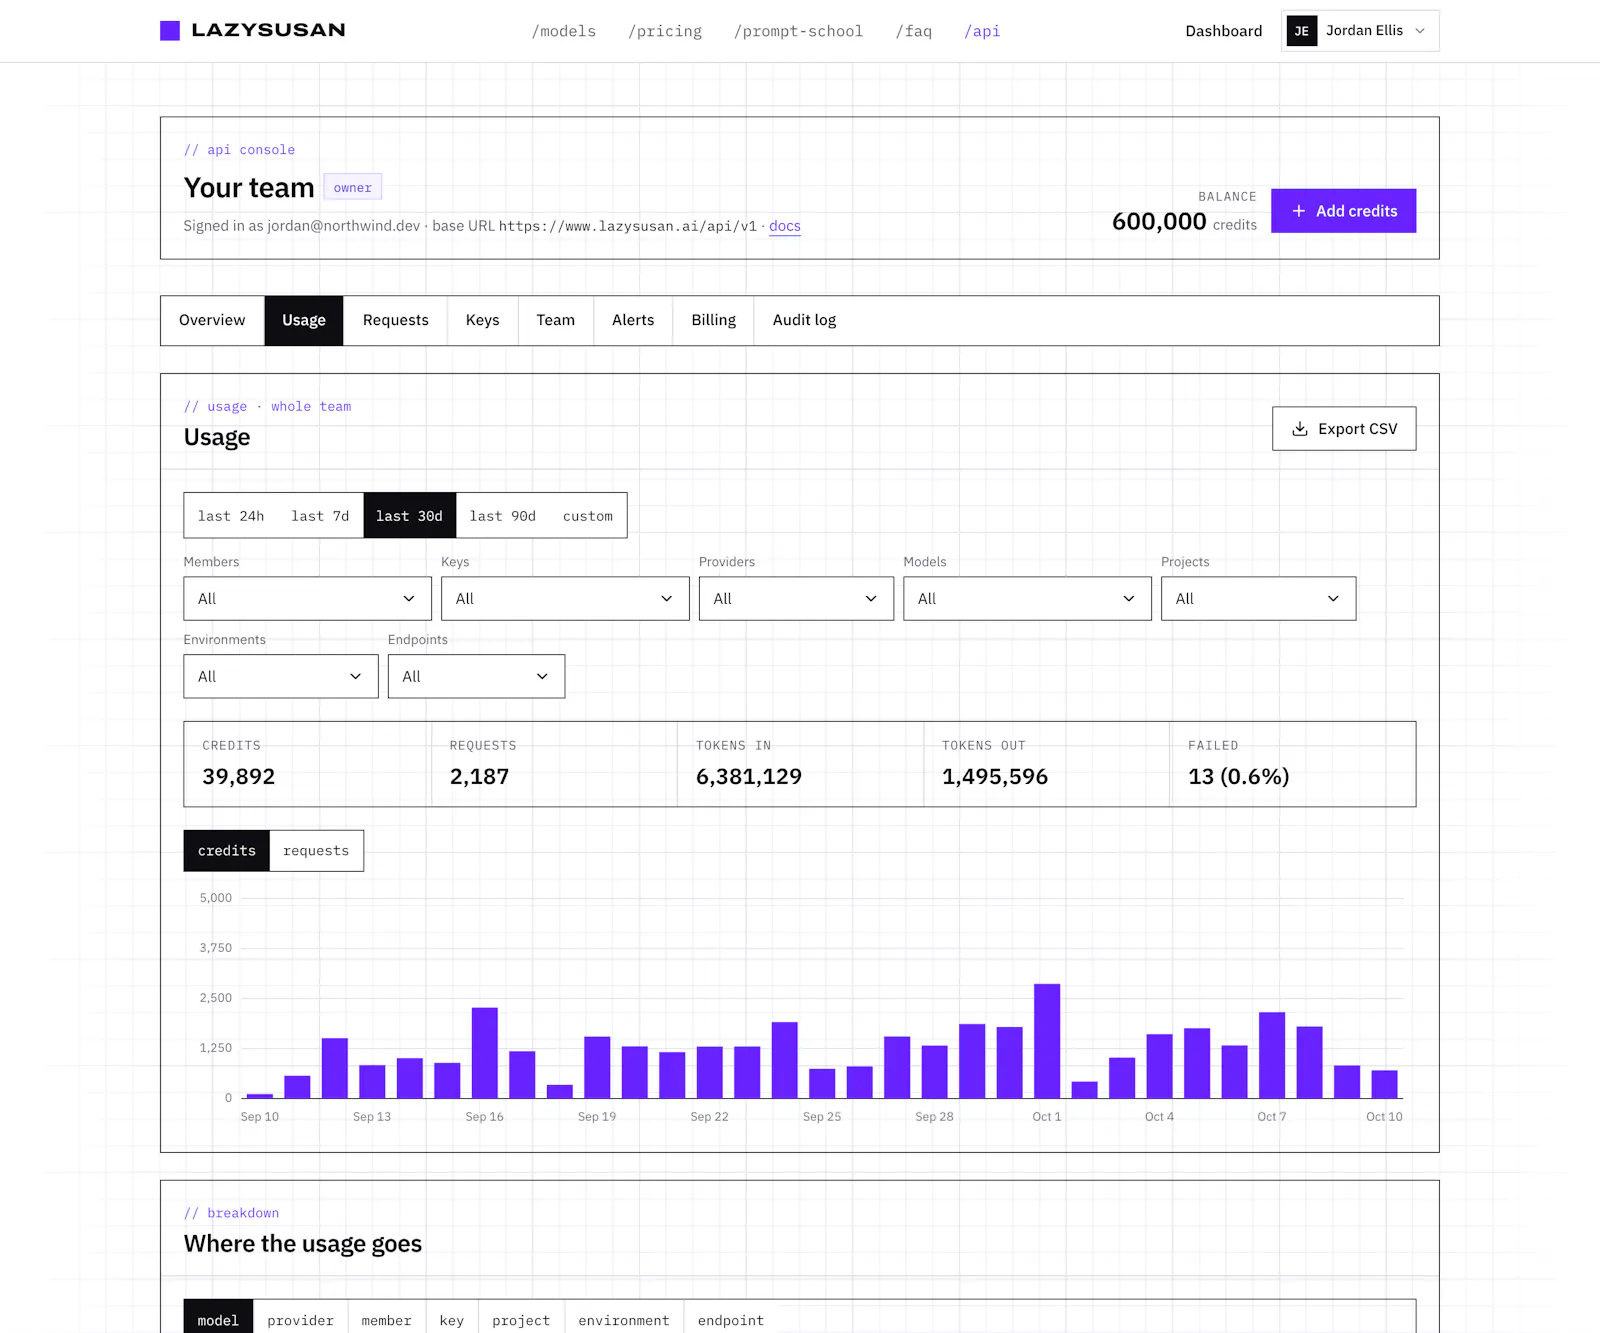Switch to the Requests tab
Viewport: 1600px width, 1333px height.
[x=396, y=321]
